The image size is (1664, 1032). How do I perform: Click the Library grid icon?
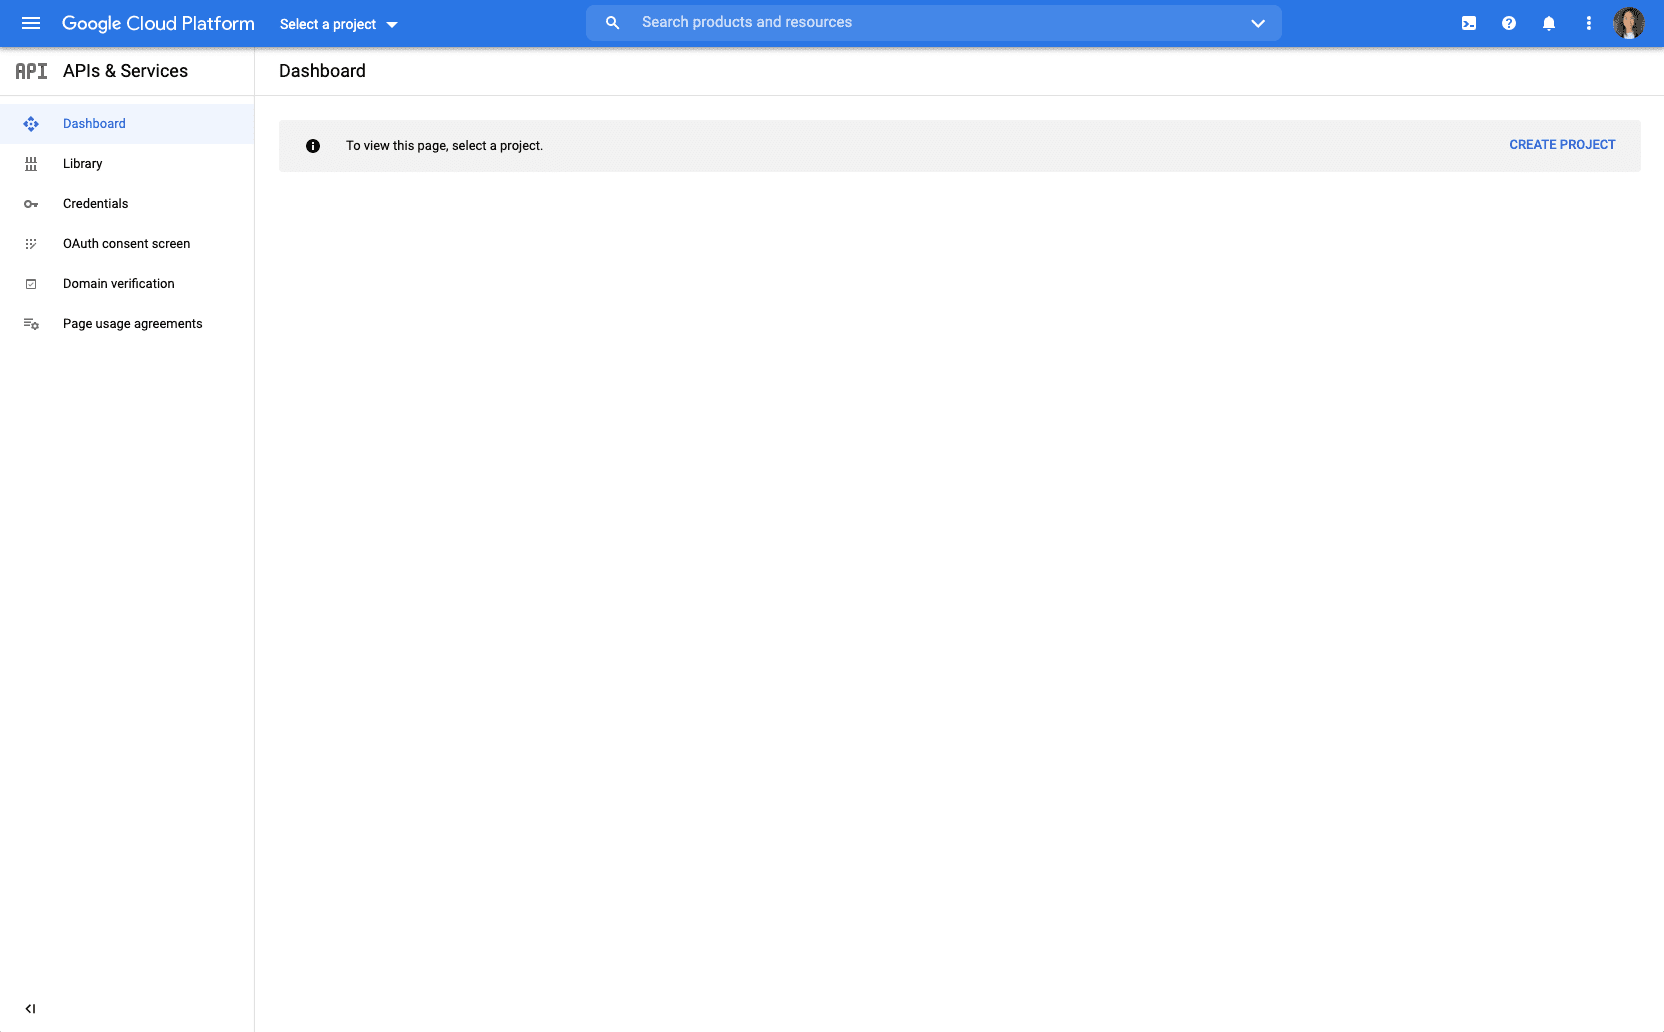[x=31, y=164]
